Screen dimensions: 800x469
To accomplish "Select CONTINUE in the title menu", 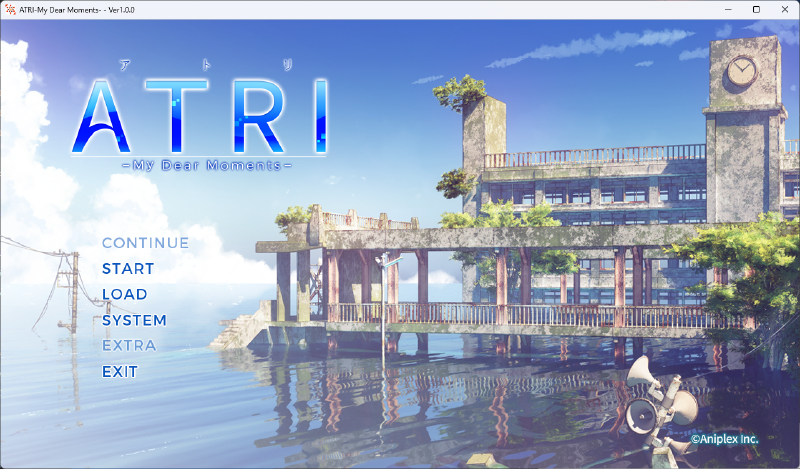I will click(x=145, y=243).
